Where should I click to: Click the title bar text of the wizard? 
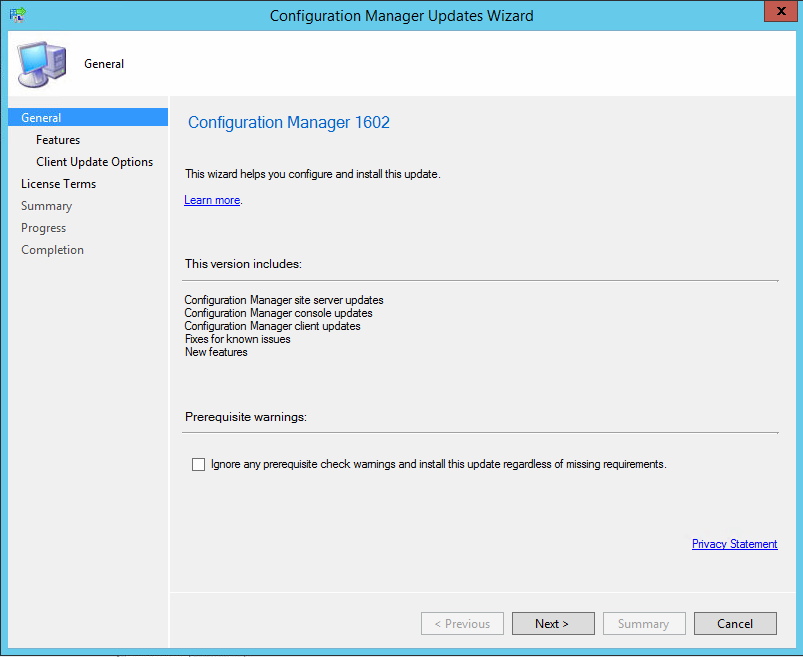coord(401,15)
